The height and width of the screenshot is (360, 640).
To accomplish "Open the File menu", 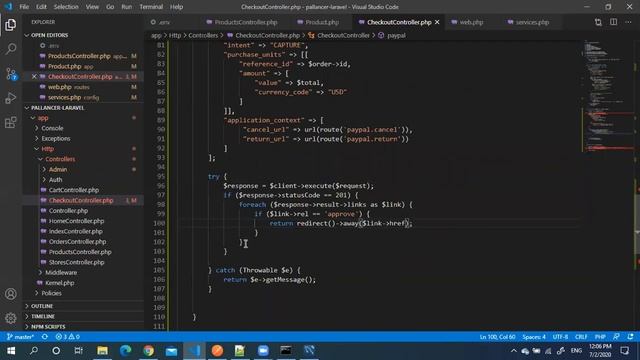I will [x=24, y=7].
